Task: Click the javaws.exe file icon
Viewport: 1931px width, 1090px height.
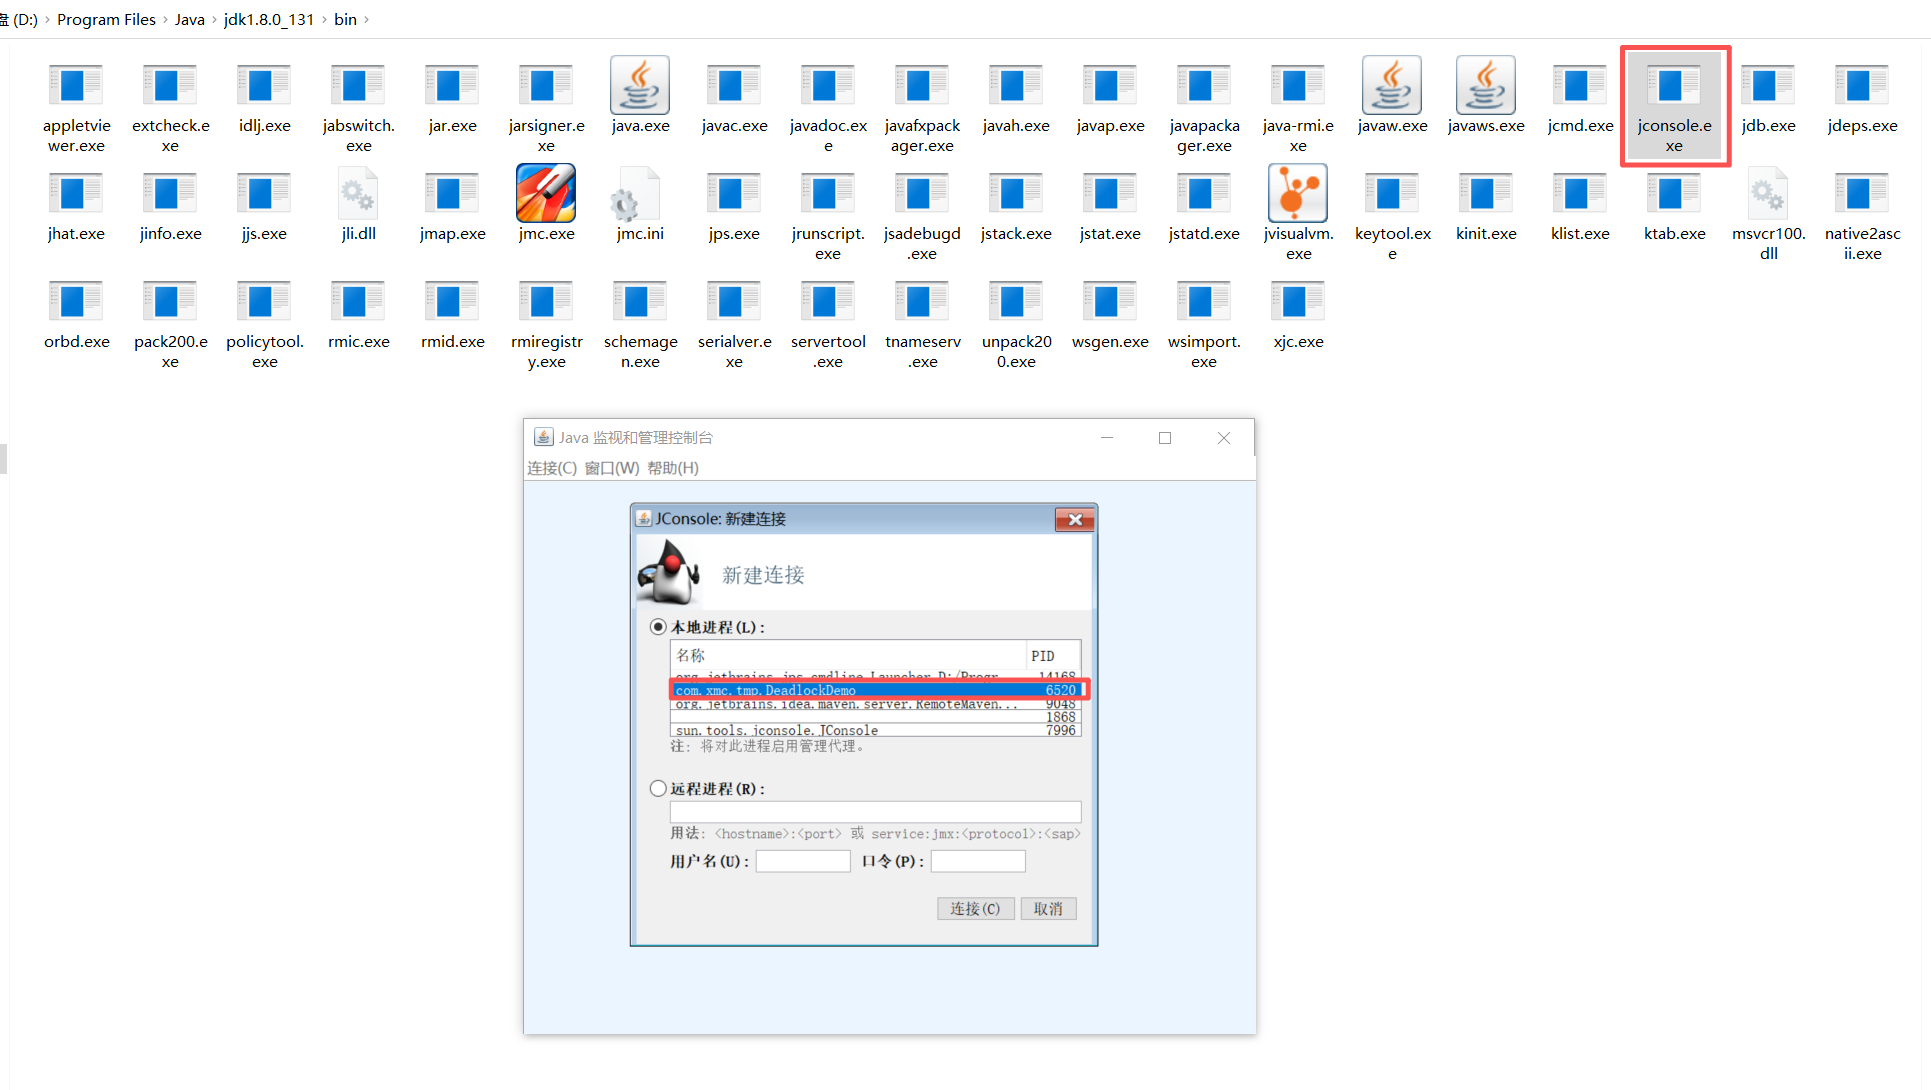Action: point(1485,87)
